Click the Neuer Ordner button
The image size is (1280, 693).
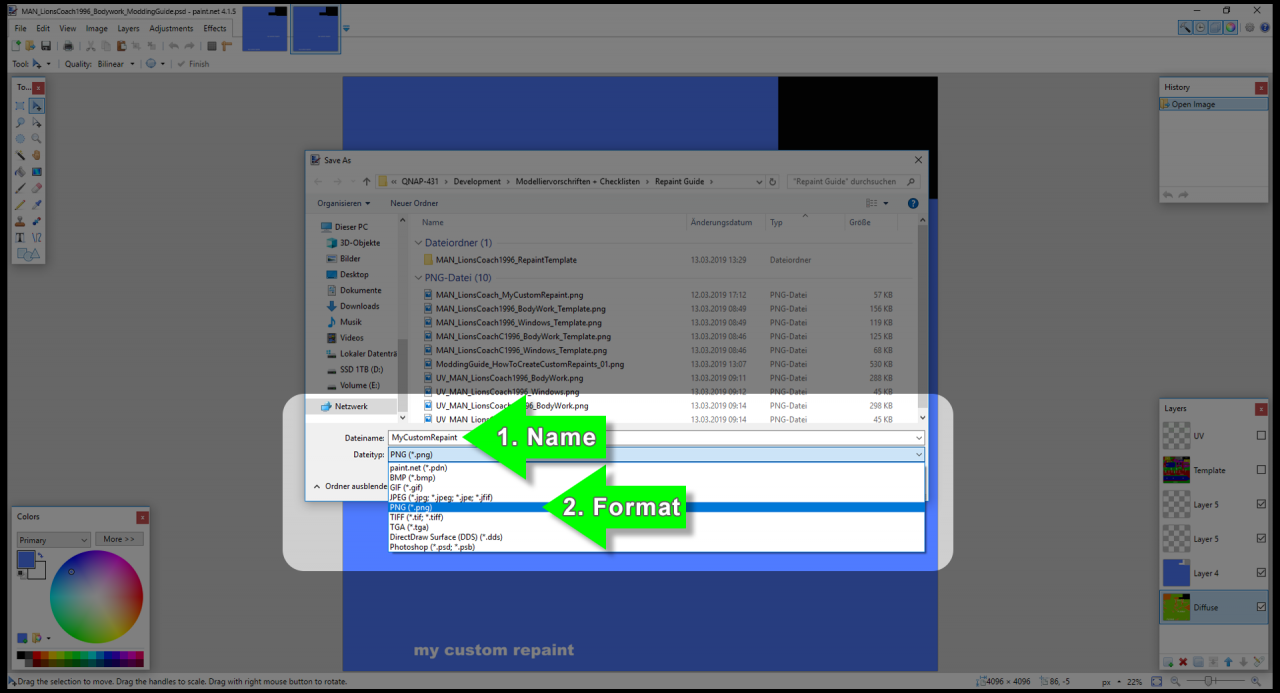tap(414, 203)
